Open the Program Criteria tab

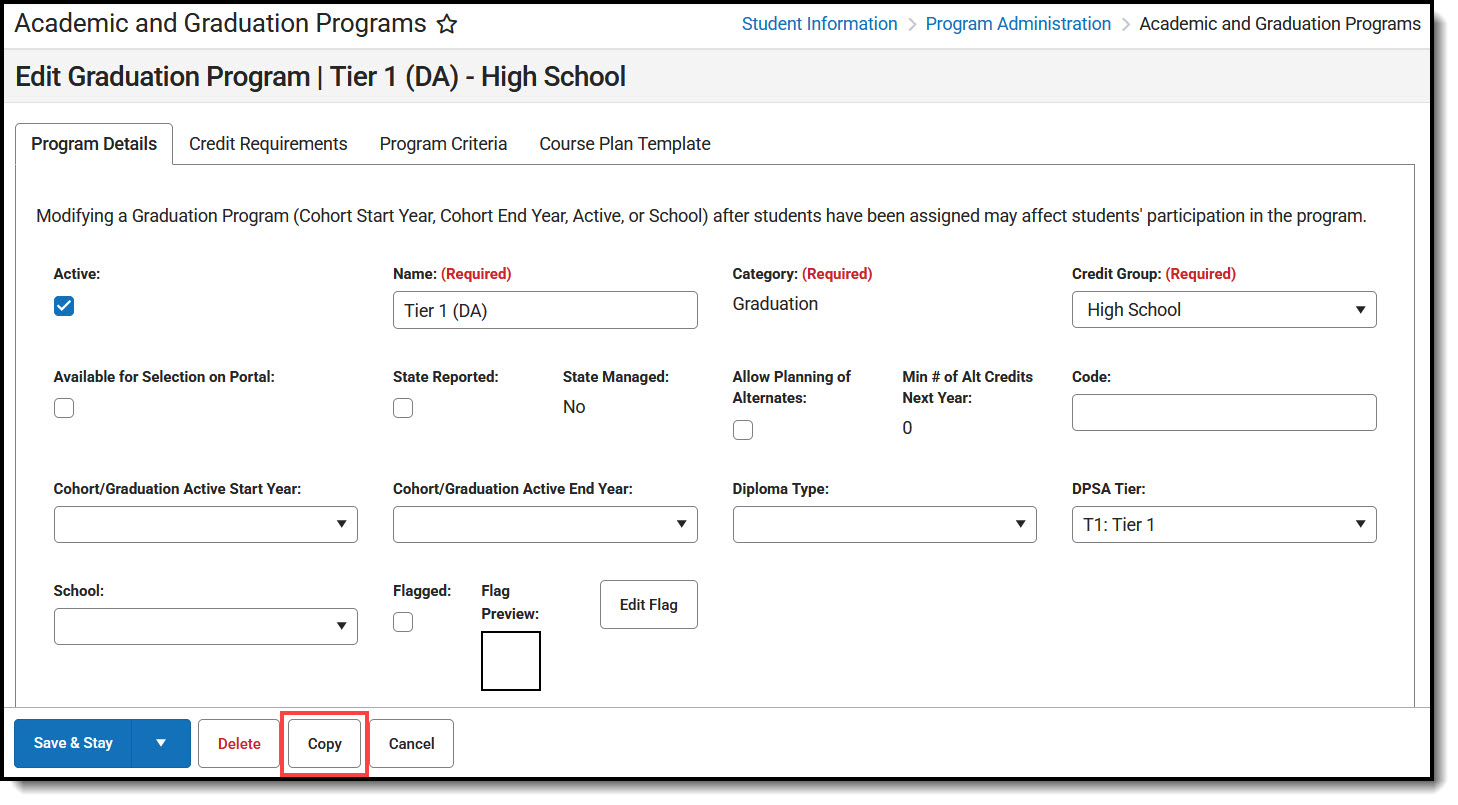(x=443, y=144)
